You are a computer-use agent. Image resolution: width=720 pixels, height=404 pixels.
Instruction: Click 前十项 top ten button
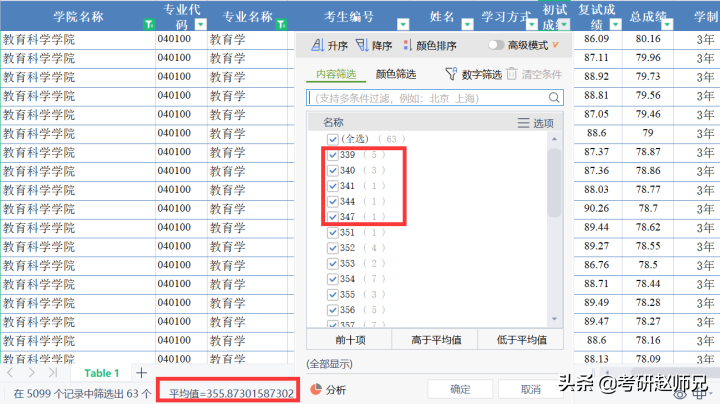(x=349, y=340)
